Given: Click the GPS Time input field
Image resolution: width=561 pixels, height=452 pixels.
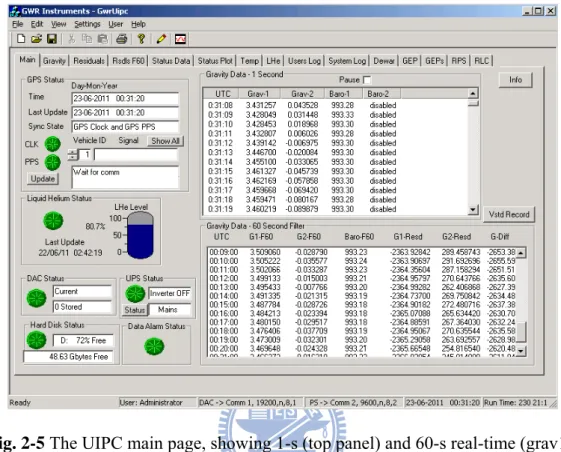Looking at the screenshot, I should pos(125,98).
